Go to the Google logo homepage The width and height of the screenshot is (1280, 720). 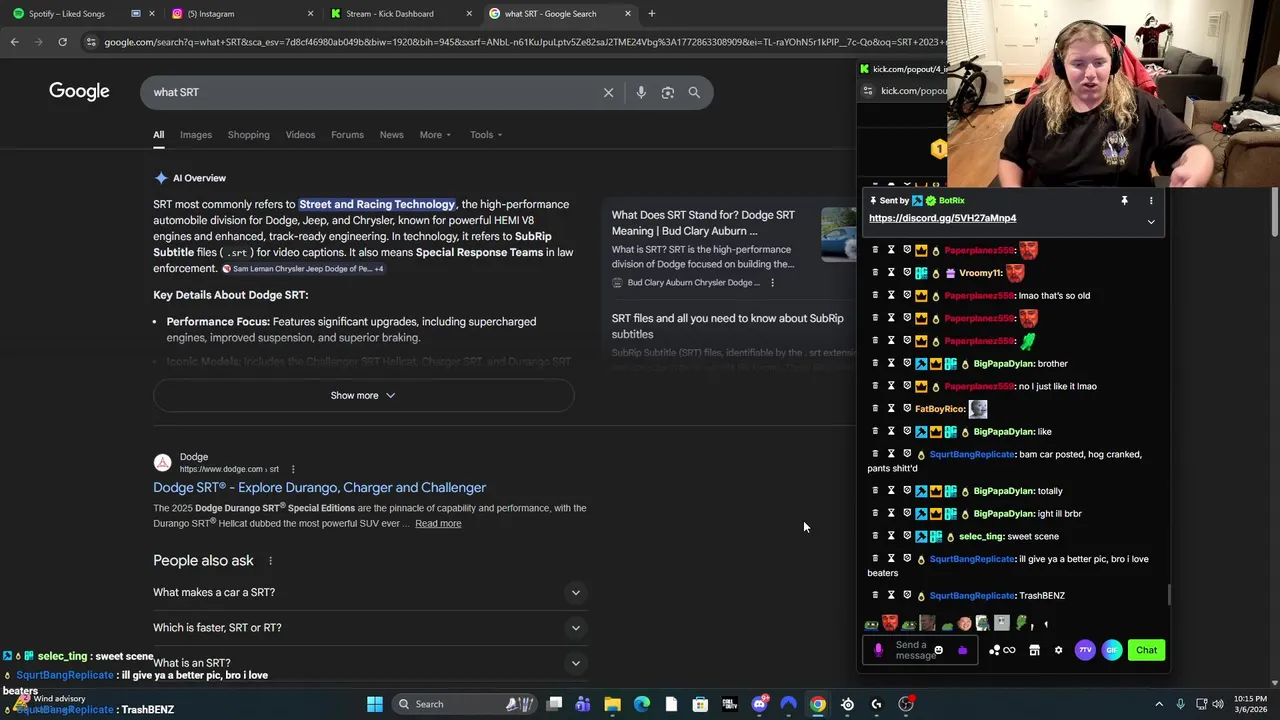tap(79, 92)
